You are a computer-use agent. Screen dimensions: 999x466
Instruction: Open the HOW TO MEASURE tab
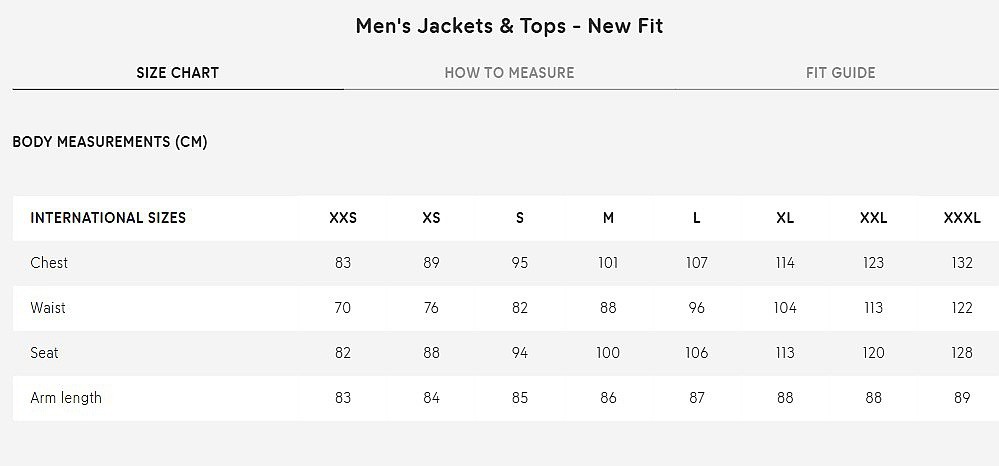tap(509, 73)
